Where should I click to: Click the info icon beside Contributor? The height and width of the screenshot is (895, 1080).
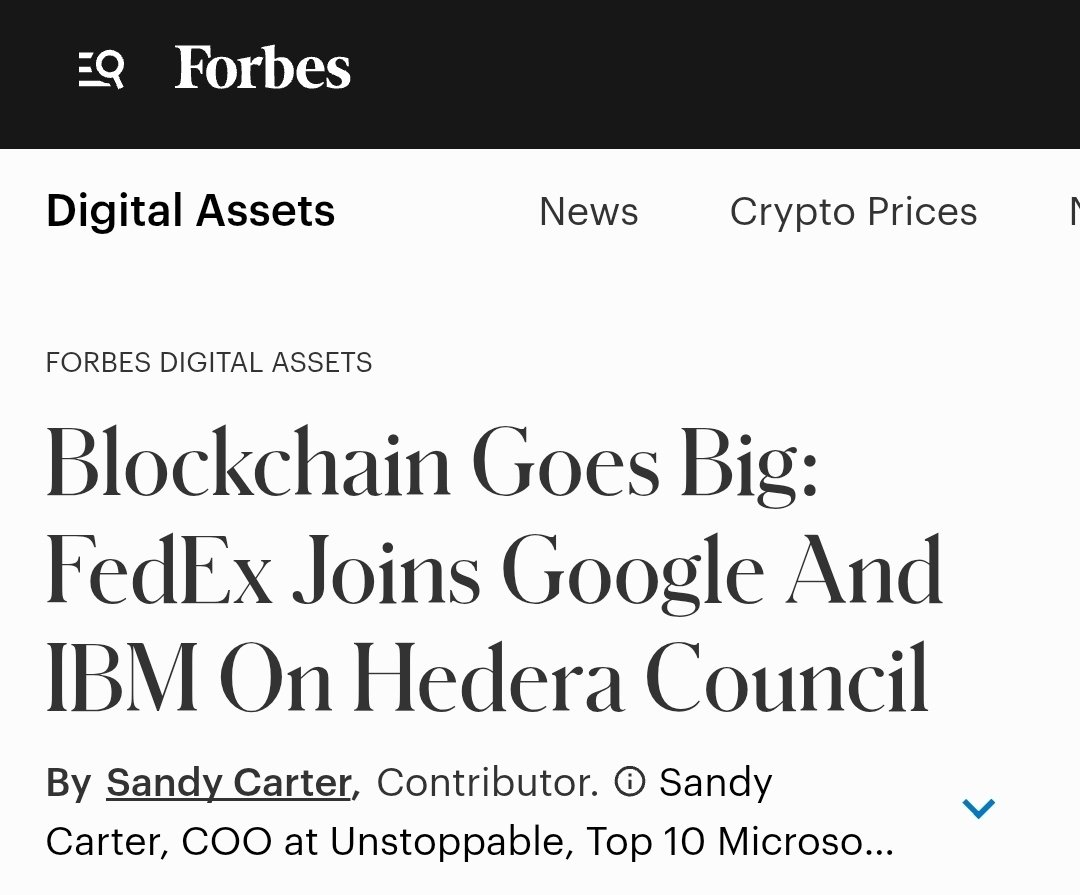point(630,781)
